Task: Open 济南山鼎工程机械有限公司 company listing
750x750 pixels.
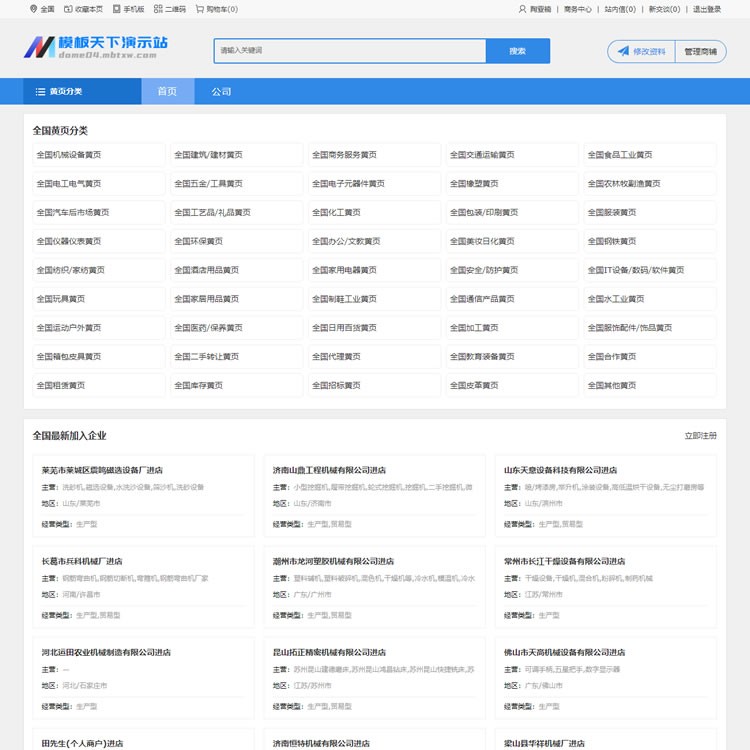Action: (x=329, y=470)
